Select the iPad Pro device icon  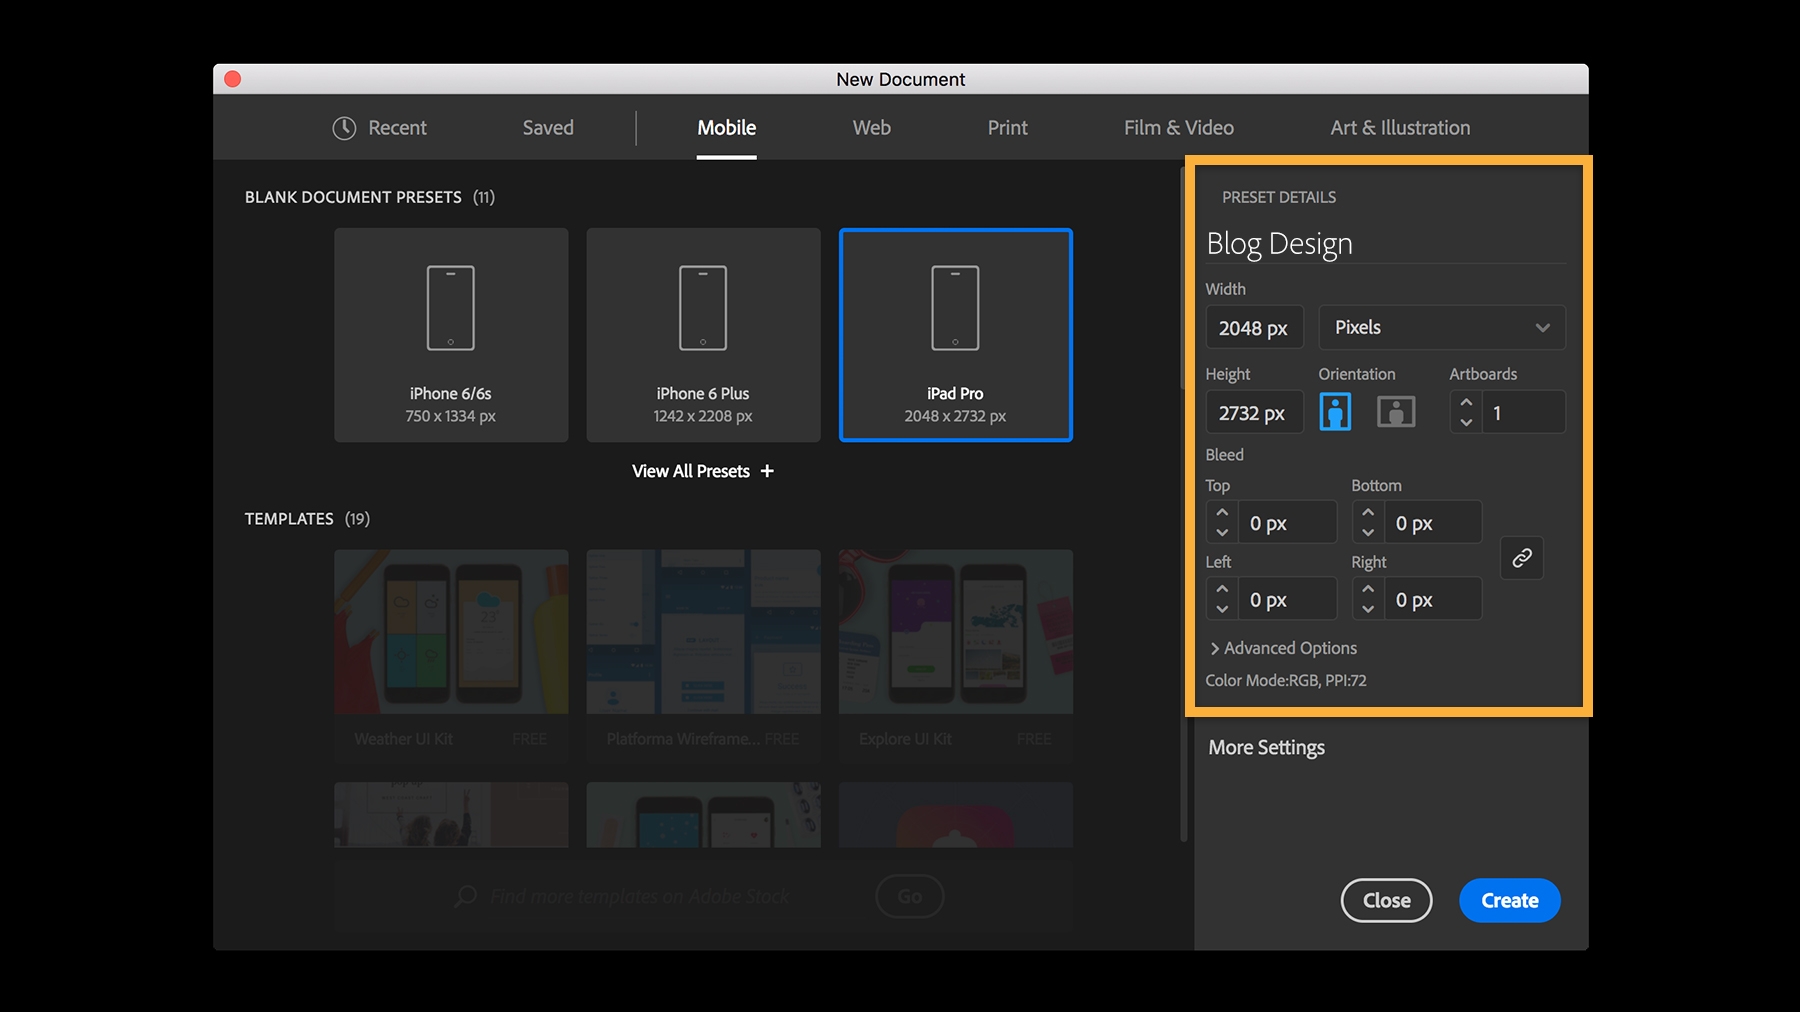pos(955,308)
